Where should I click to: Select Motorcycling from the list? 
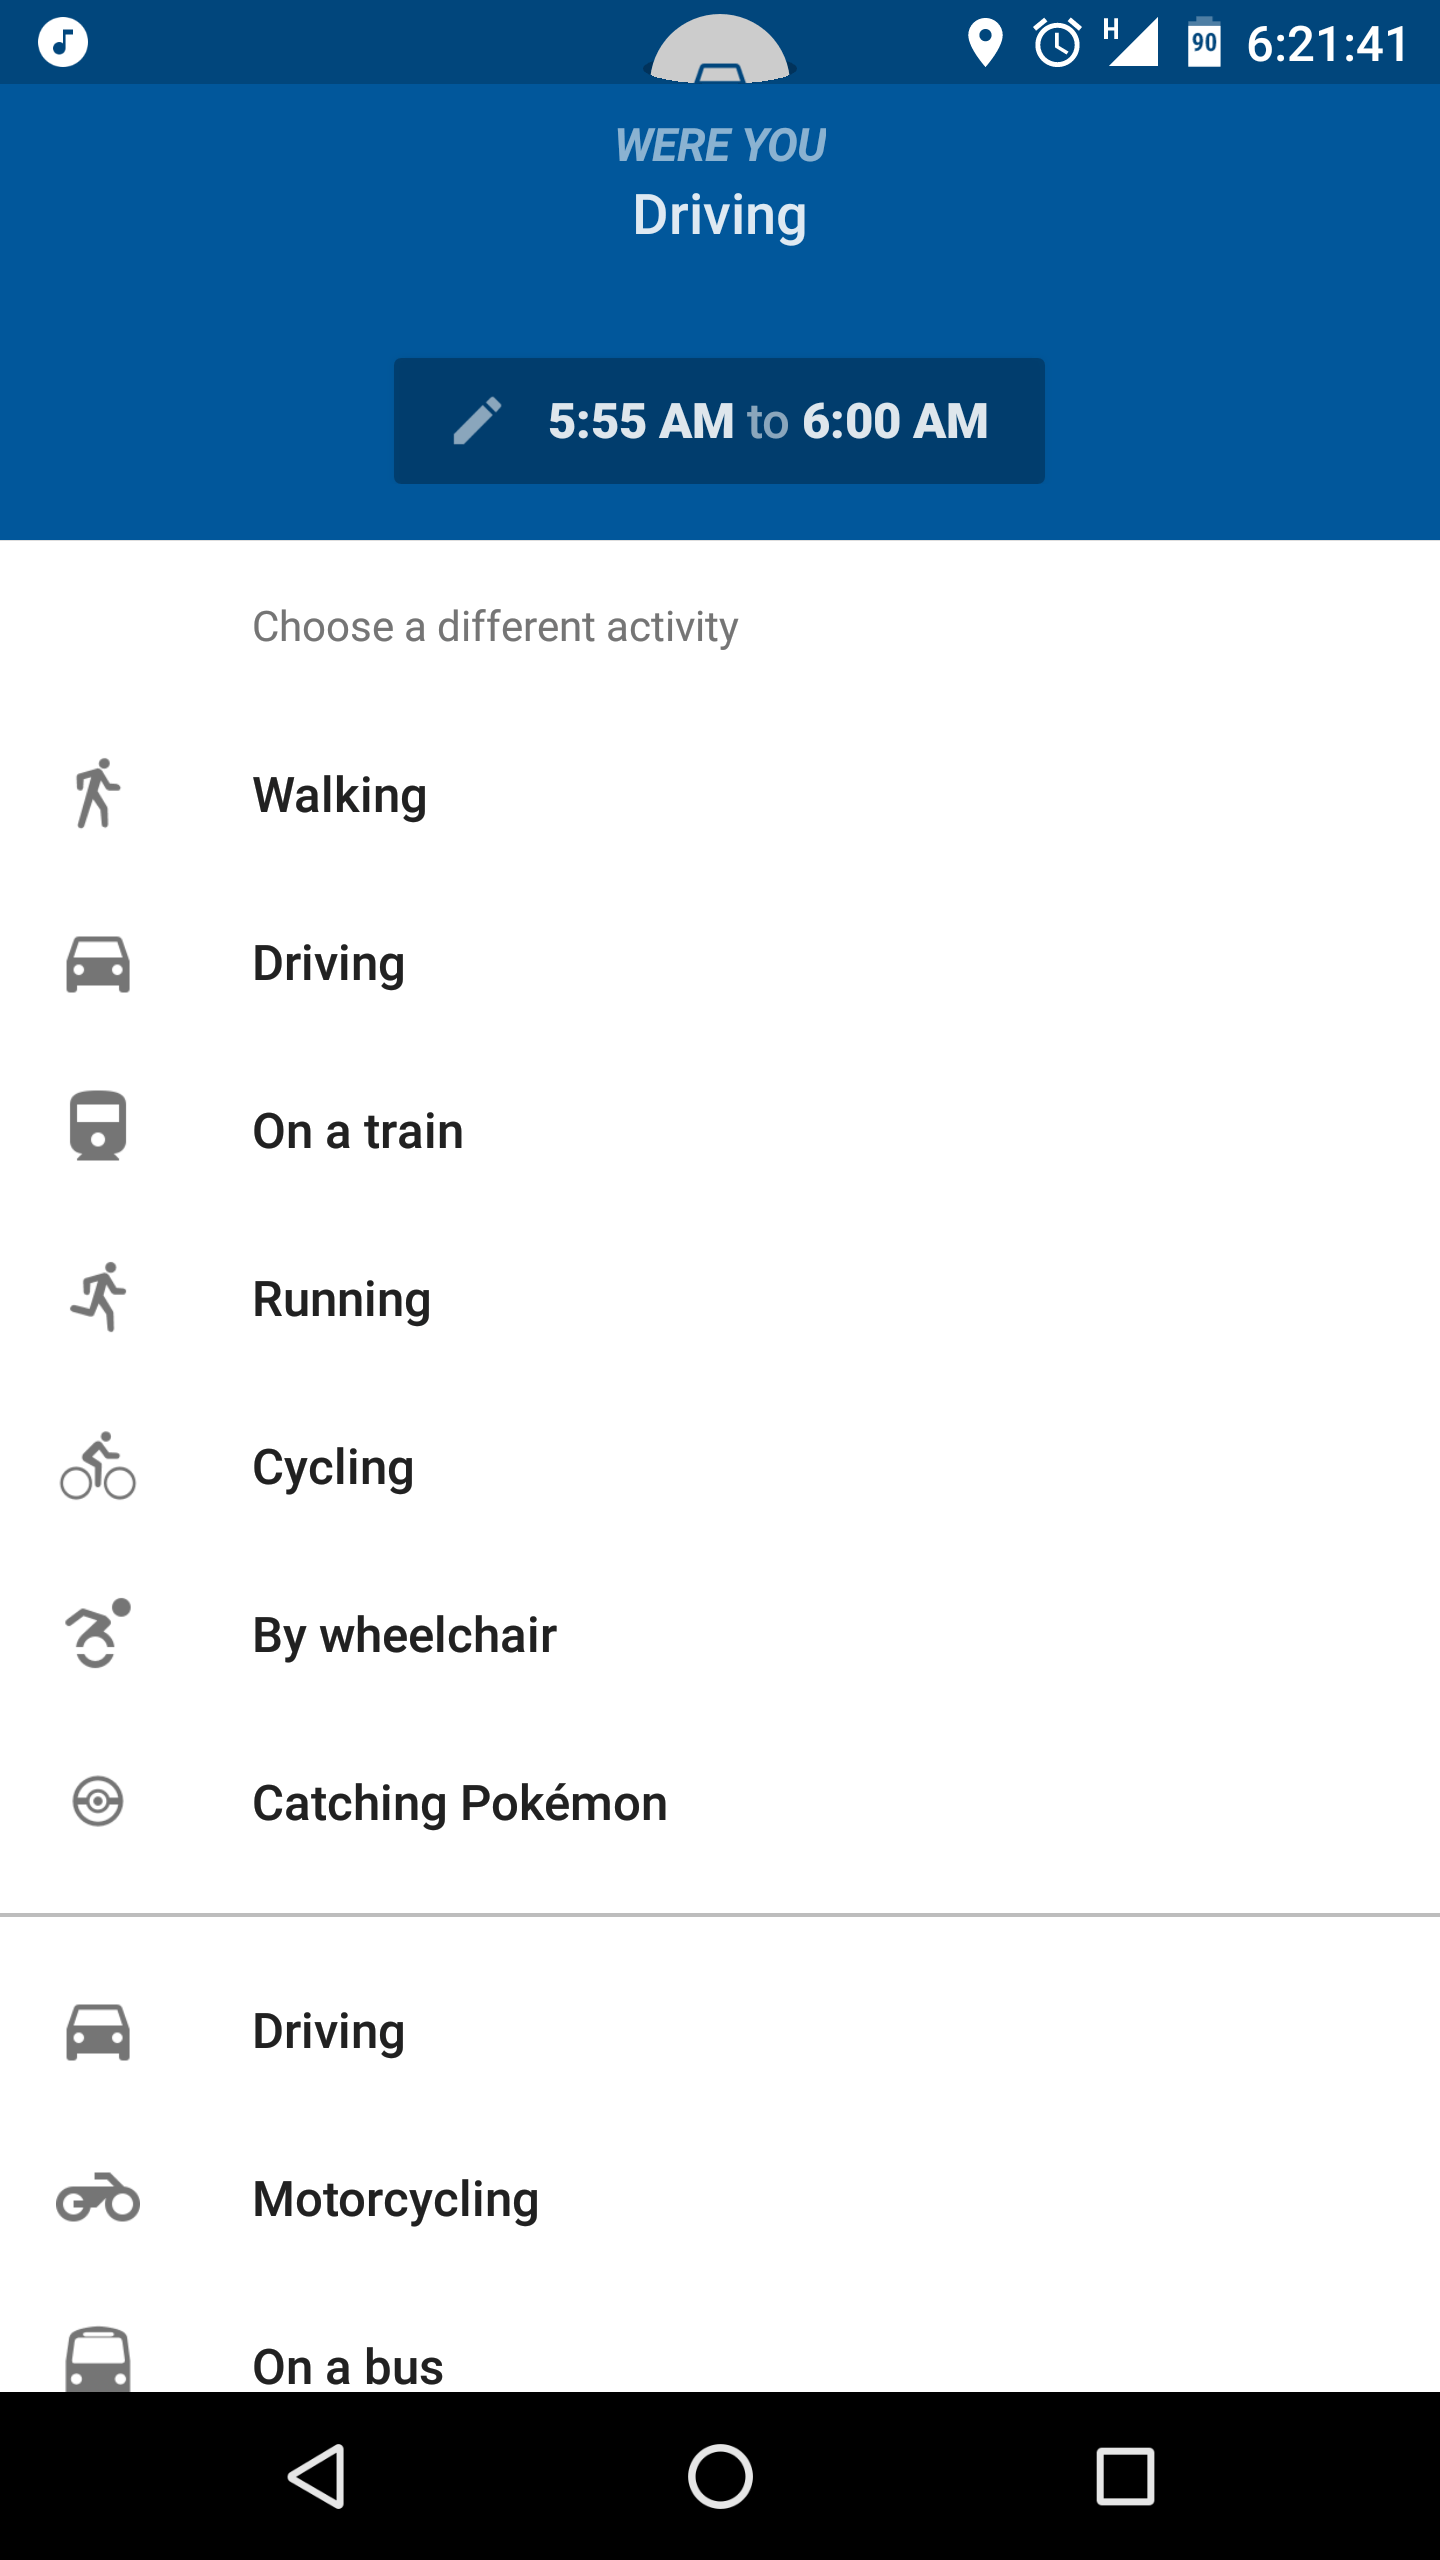(x=396, y=2200)
